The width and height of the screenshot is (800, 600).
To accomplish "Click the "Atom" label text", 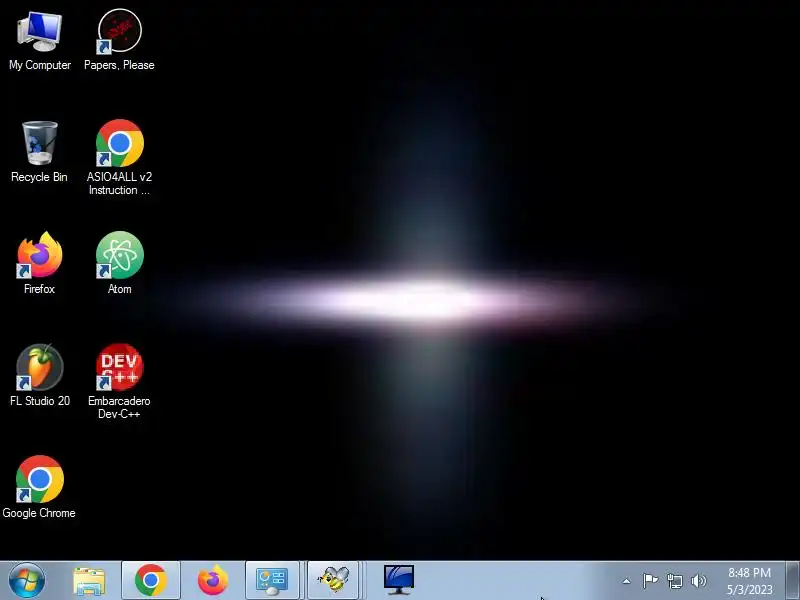I will tap(119, 289).
